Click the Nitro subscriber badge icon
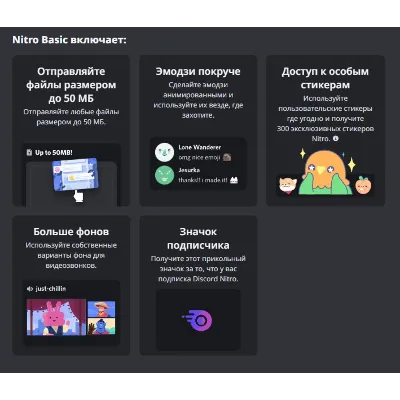 coord(197,320)
